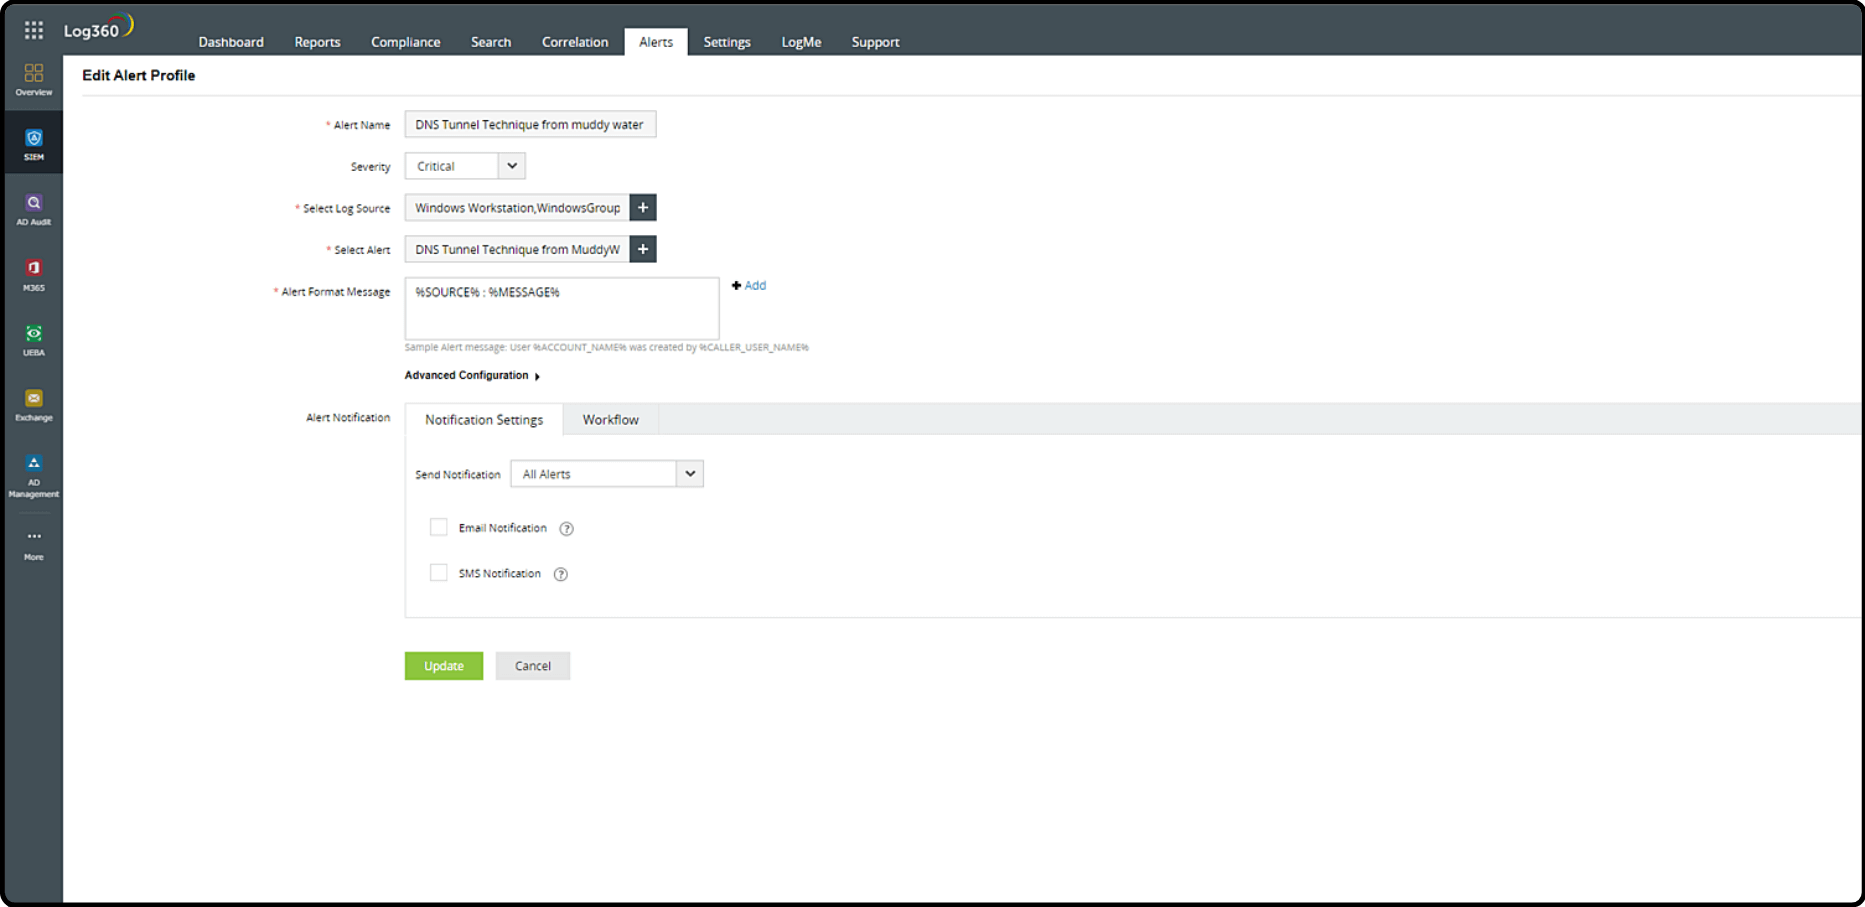
Task: Open the Severity dropdown
Action: [465, 166]
